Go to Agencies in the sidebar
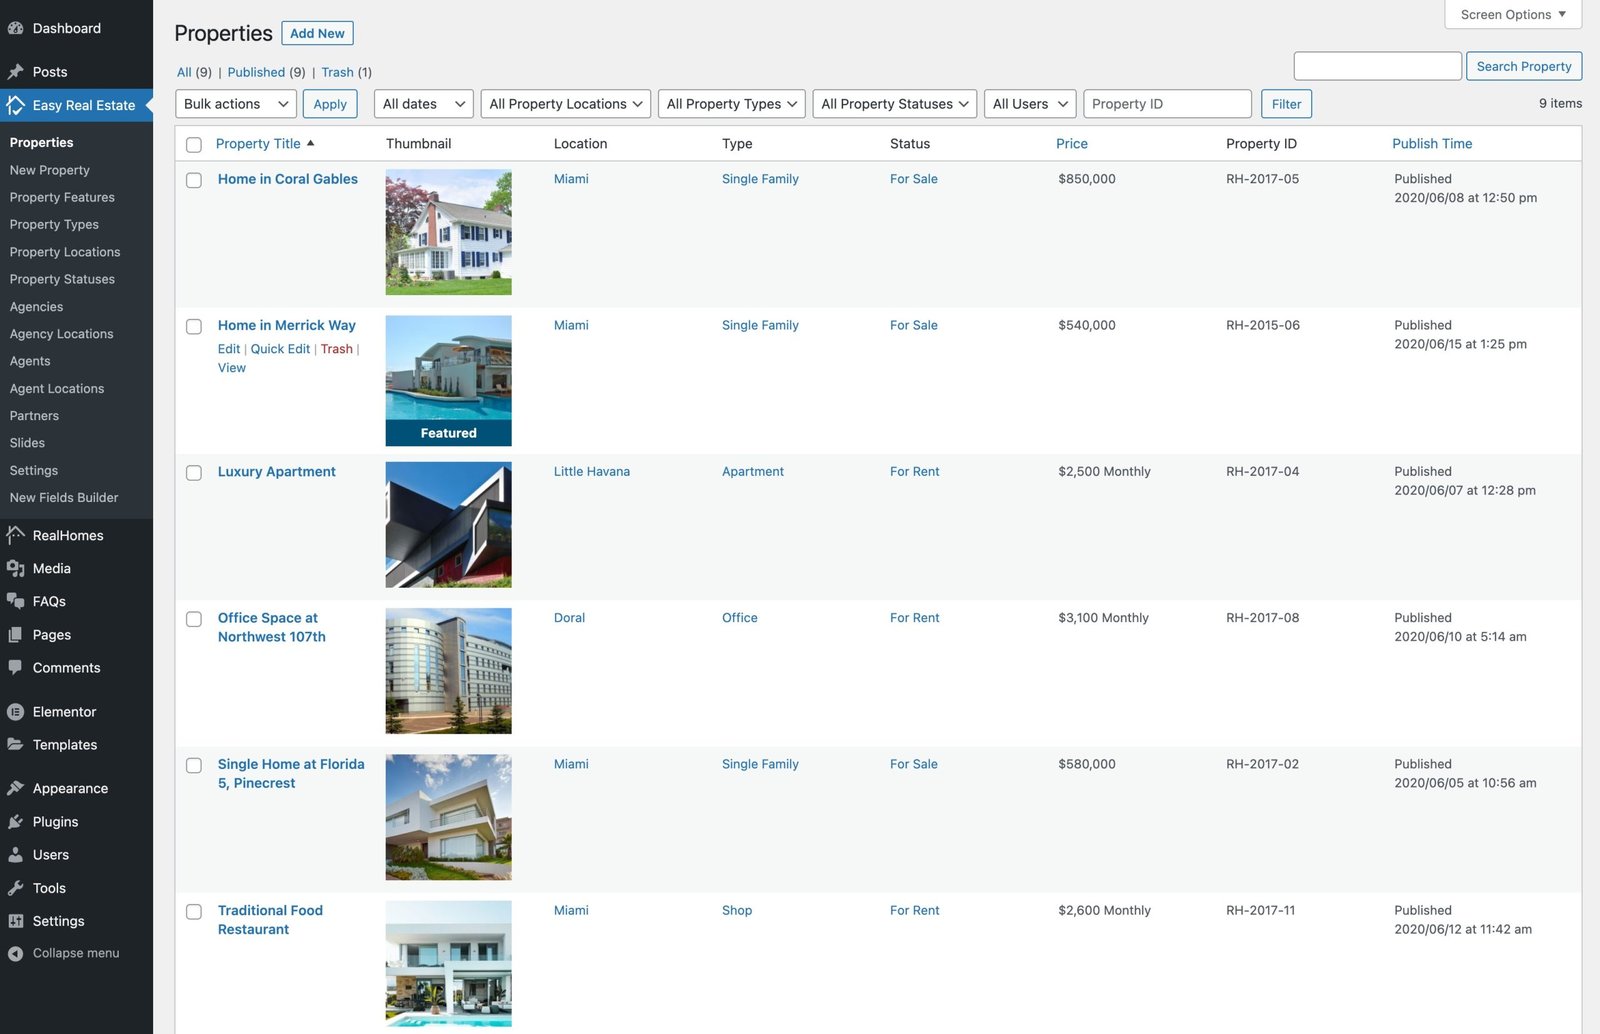 [36, 307]
